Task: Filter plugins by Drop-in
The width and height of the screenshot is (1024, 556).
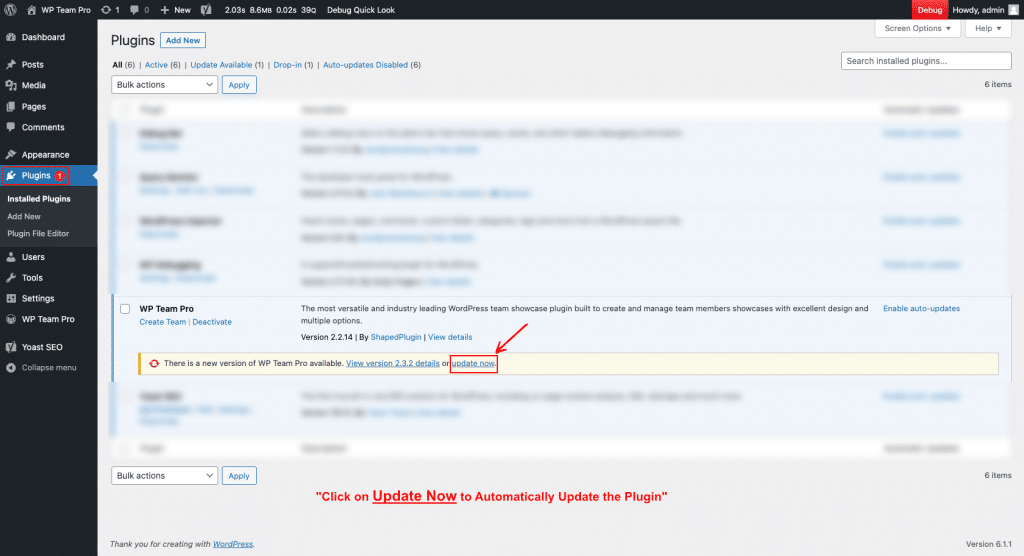Action: tap(287, 65)
